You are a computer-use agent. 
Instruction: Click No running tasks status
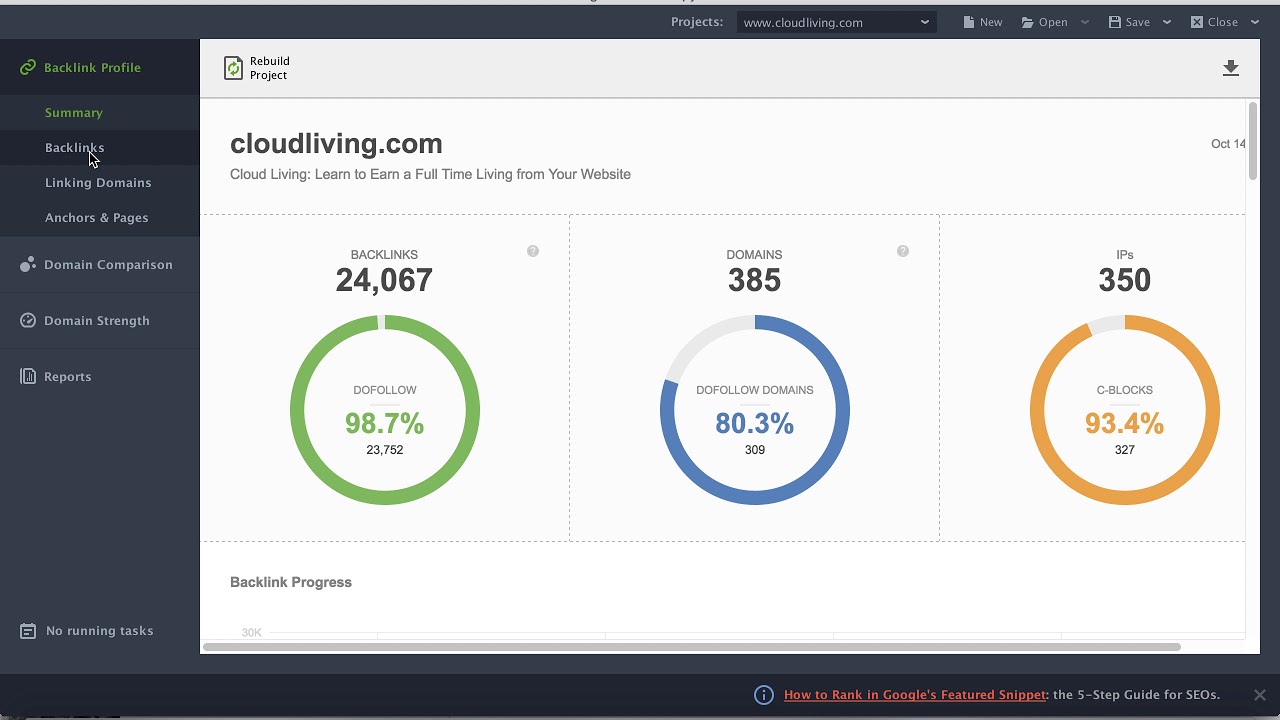pyautogui.click(x=99, y=631)
